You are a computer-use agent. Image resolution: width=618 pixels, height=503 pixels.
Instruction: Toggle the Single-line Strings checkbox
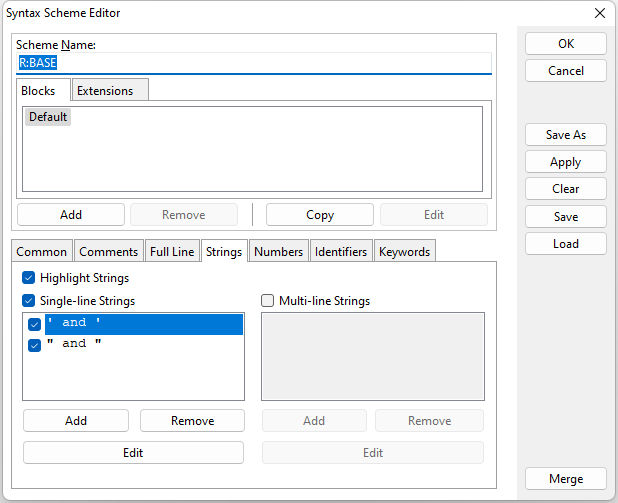coord(28,301)
